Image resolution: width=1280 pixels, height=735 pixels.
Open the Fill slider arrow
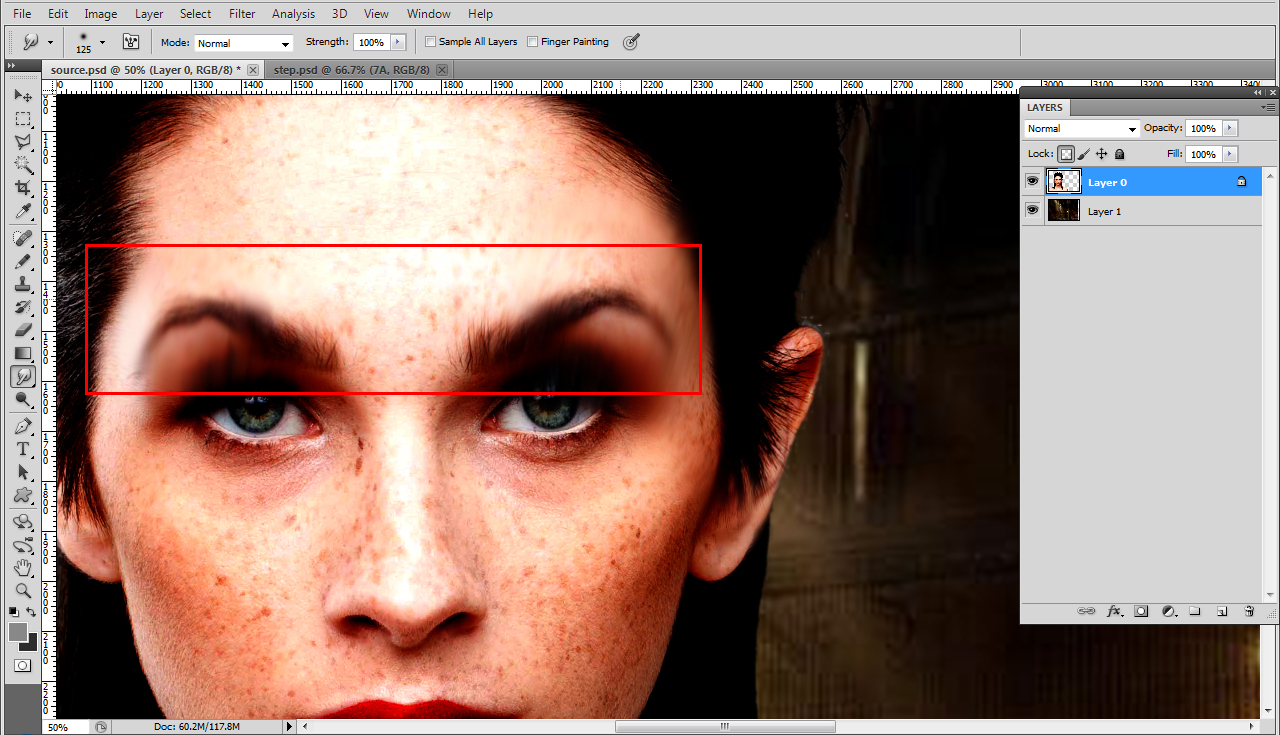1230,154
